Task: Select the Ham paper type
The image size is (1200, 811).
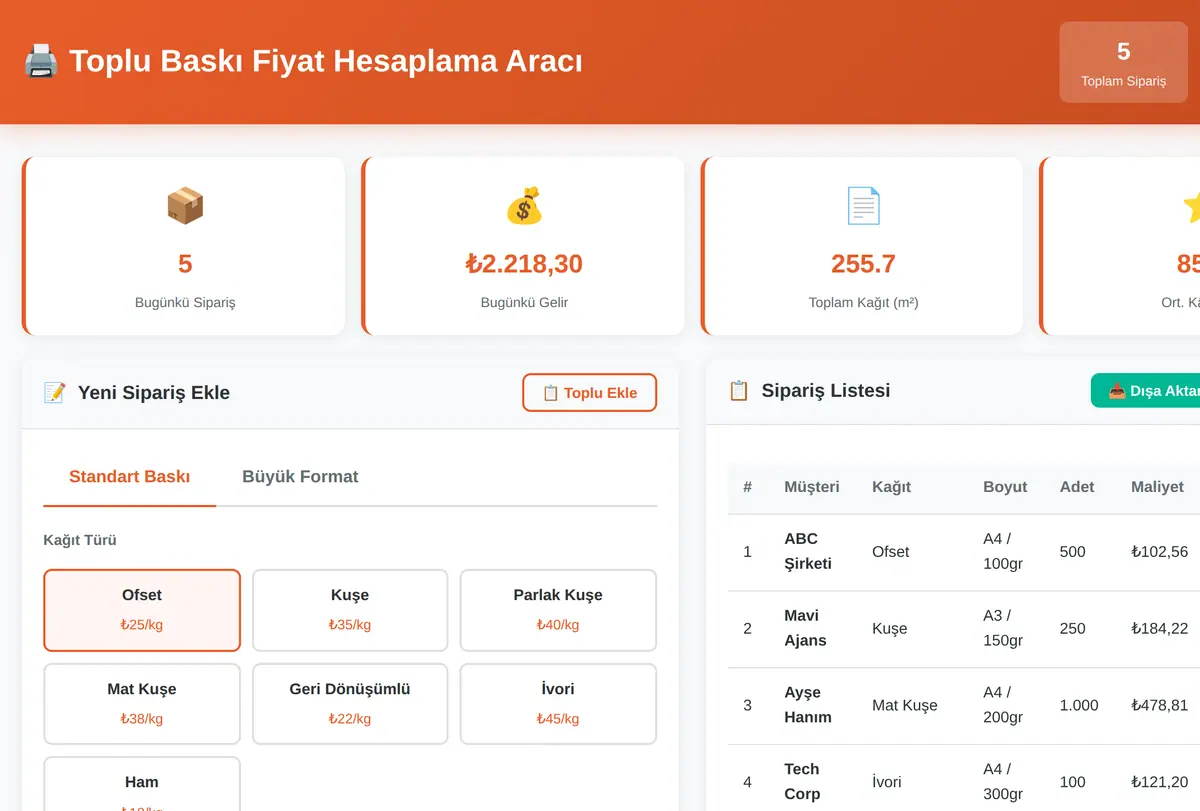Action: click(x=142, y=785)
